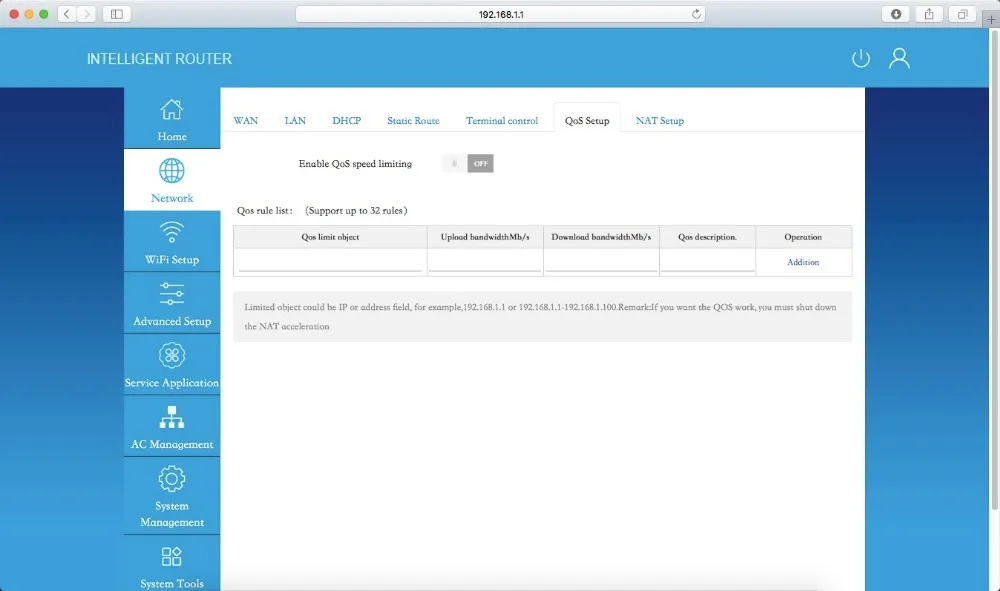Toggle Enable QoS speed limiting switch
Viewport: 1000px width, 591px height.
coord(467,164)
